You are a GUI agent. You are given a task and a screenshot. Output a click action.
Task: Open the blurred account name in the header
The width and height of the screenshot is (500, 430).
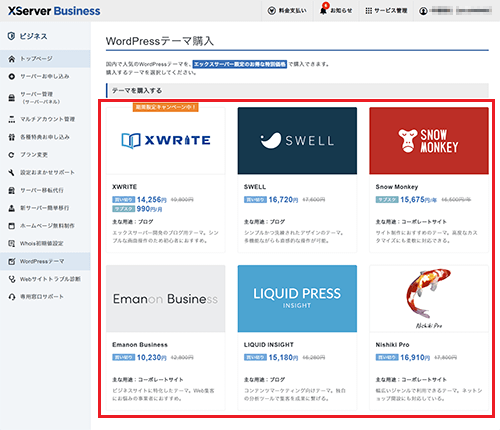coord(460,11)
